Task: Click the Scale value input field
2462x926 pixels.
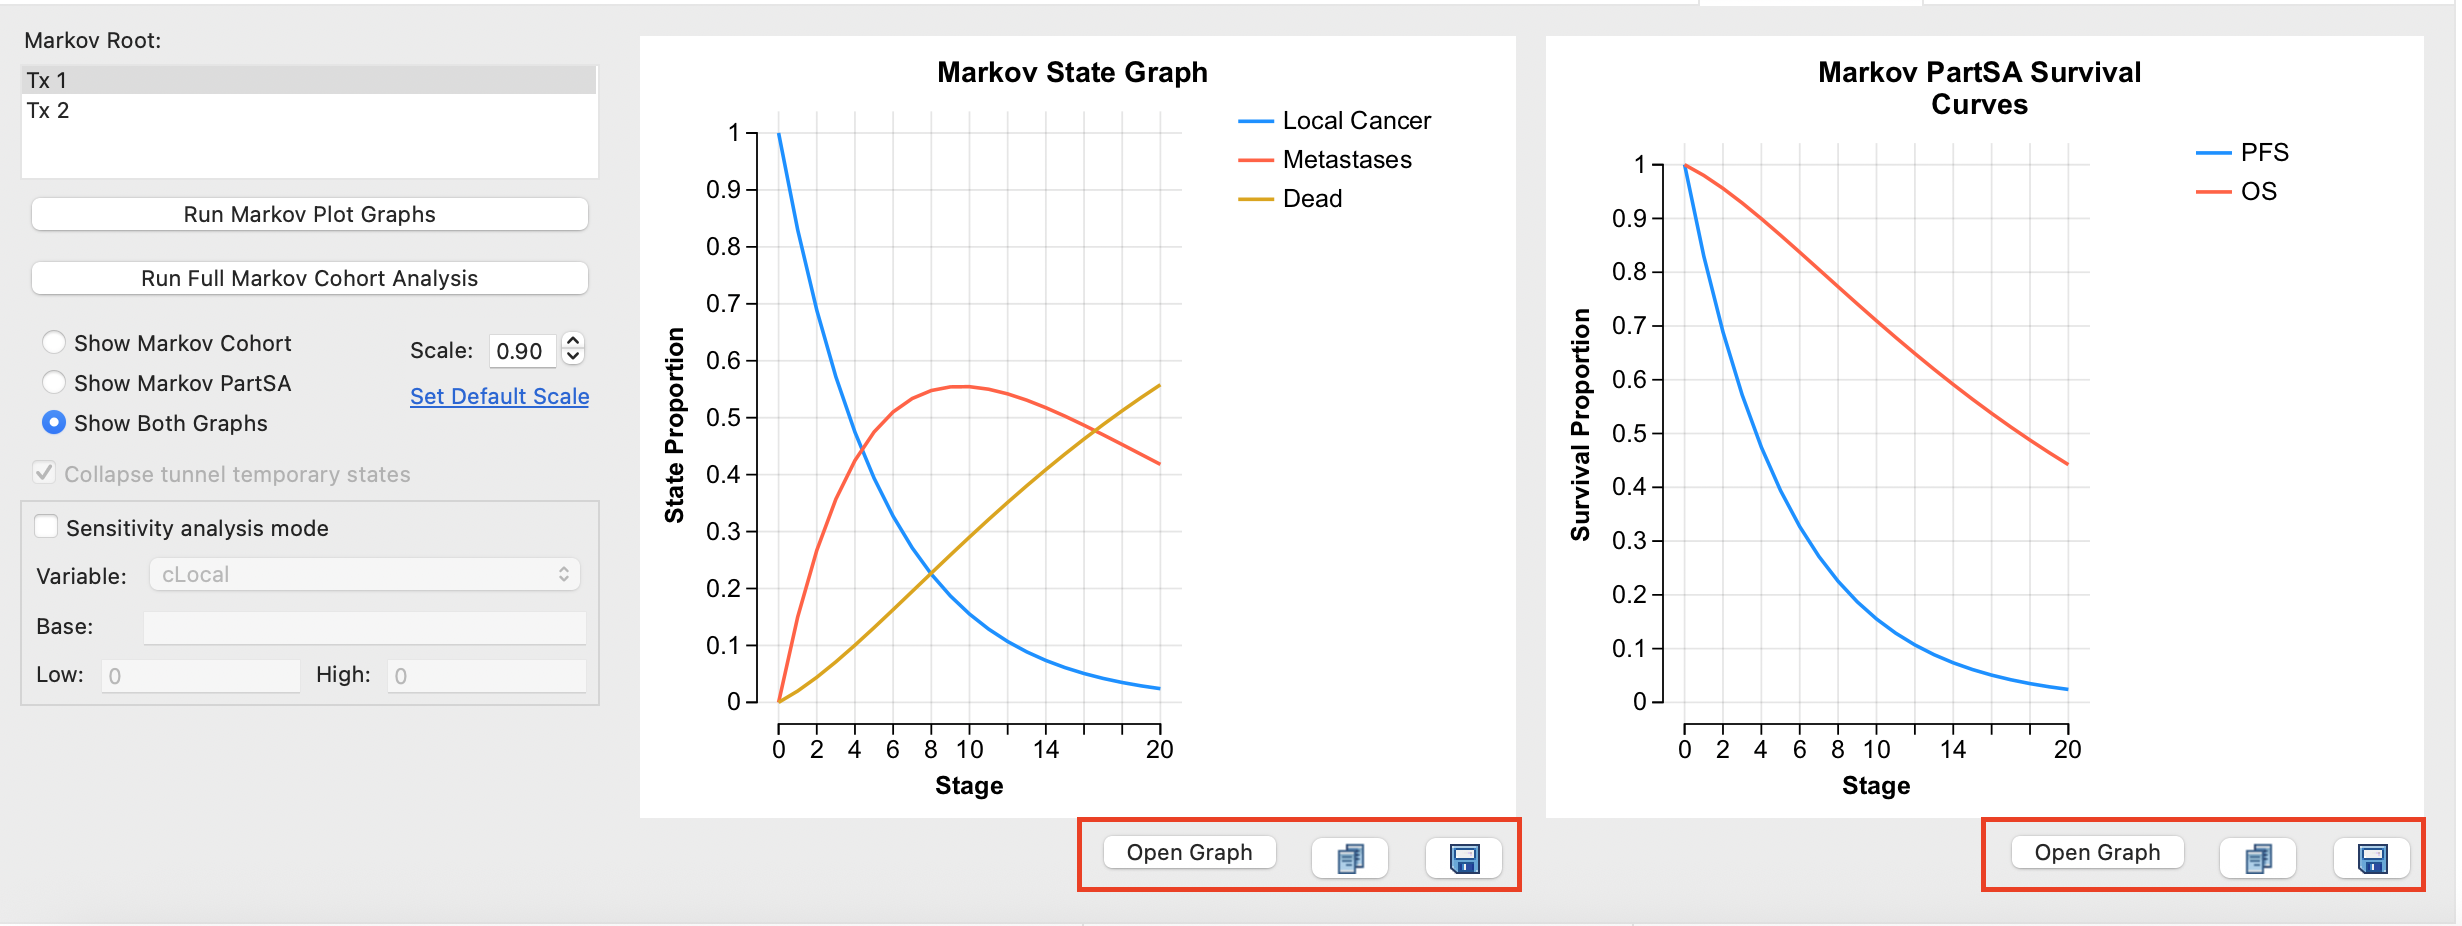Action: [522, 351]
